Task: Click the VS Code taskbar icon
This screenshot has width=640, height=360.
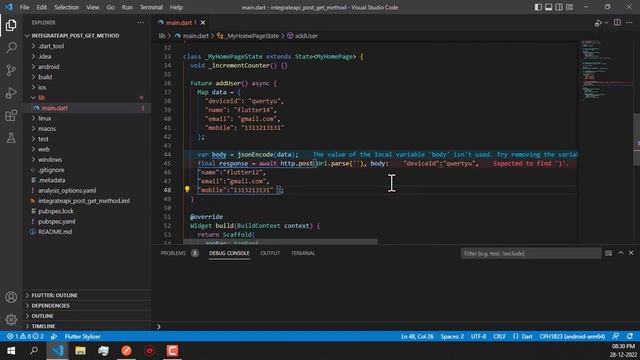Action: 58,351
